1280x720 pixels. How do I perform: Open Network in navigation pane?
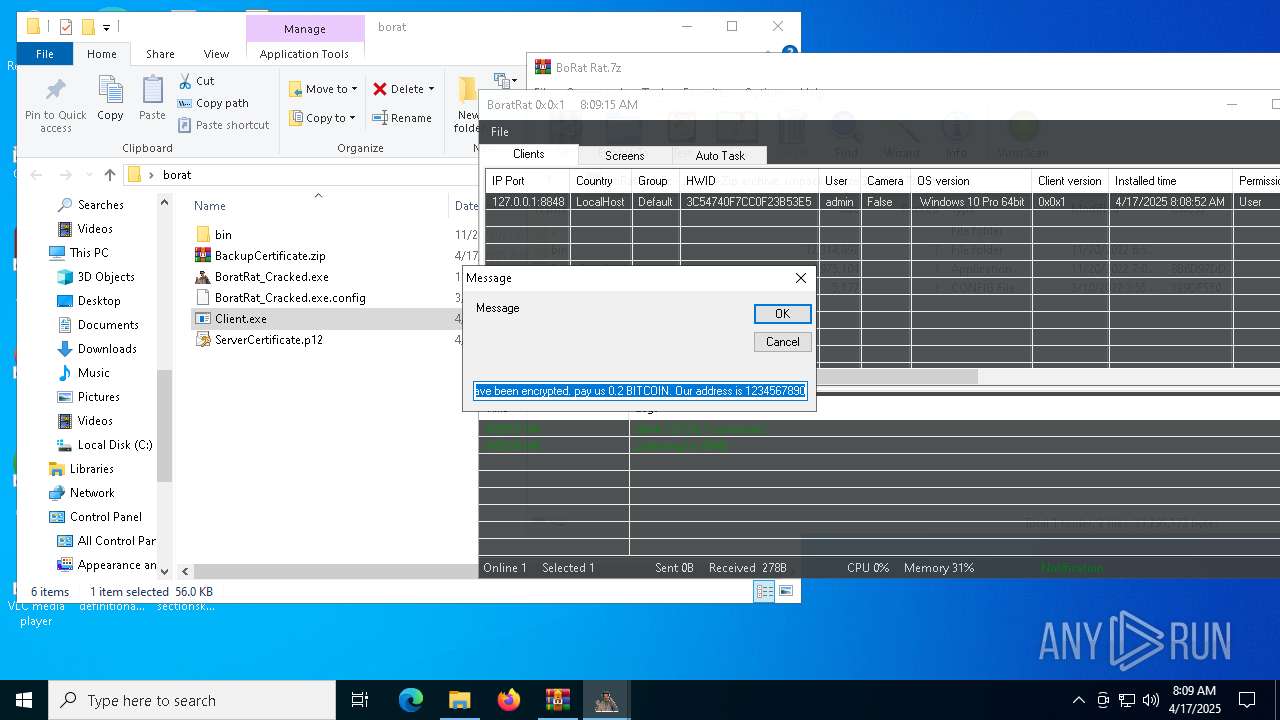click(x=92, y=493)
